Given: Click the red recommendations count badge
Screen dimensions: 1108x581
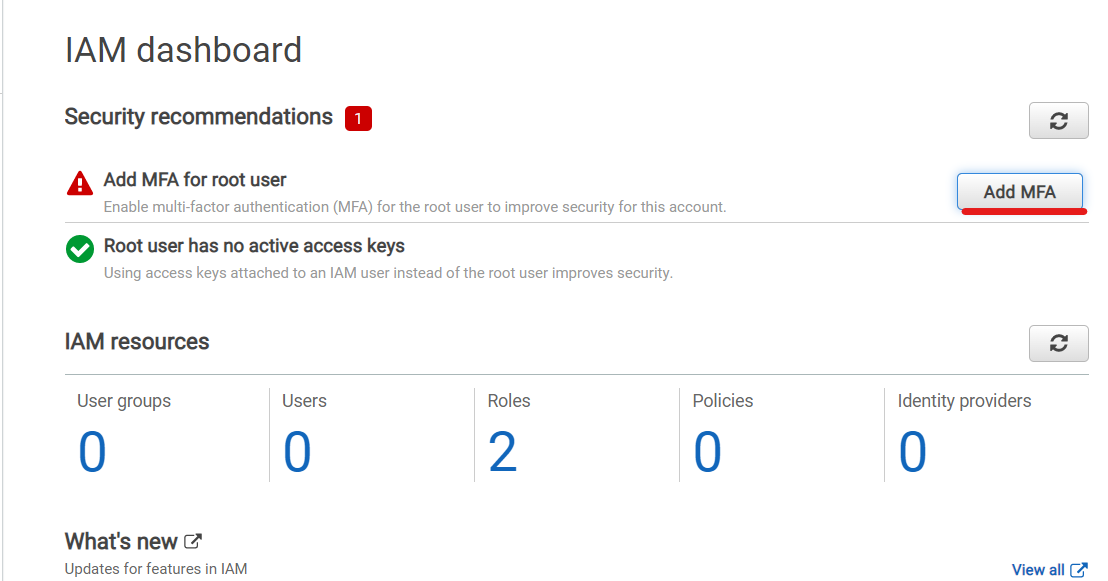Looking at the screenshot, I should pos(358,119).
